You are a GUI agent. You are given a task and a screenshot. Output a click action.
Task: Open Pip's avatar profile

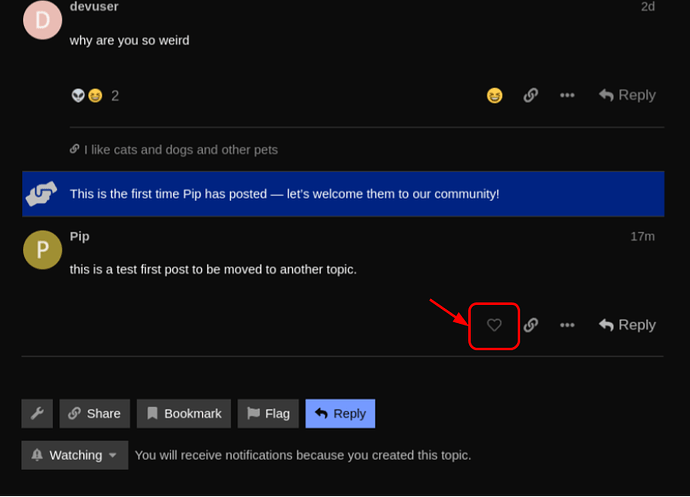42,250
